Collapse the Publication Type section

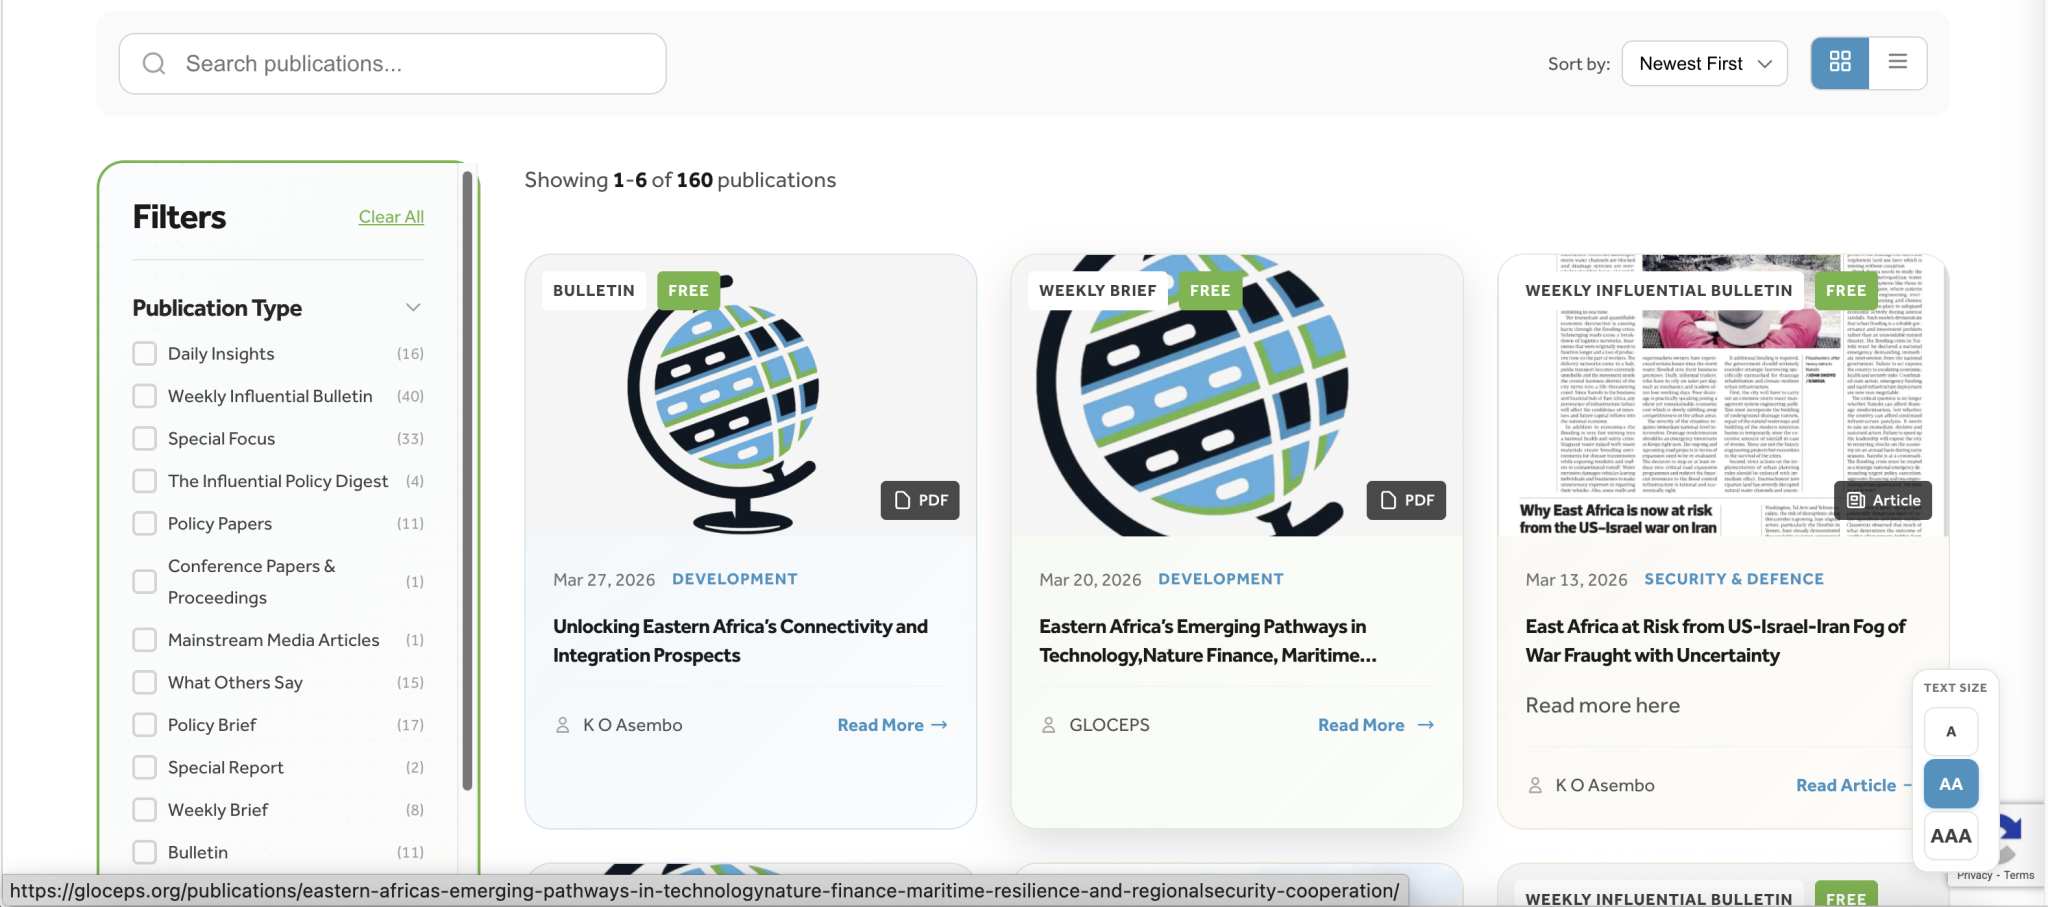click(x=413, y=307)
